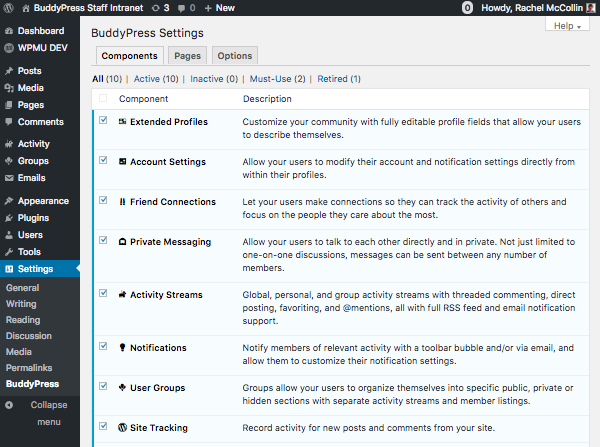Open Media settings submenu item

[19, 352]
